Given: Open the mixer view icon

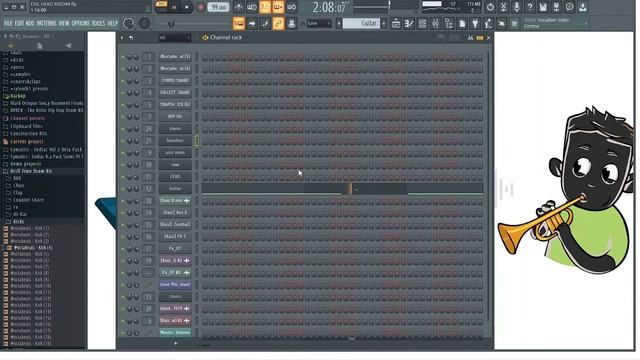Looking at the screenshot, I should (x=436, y=24).
